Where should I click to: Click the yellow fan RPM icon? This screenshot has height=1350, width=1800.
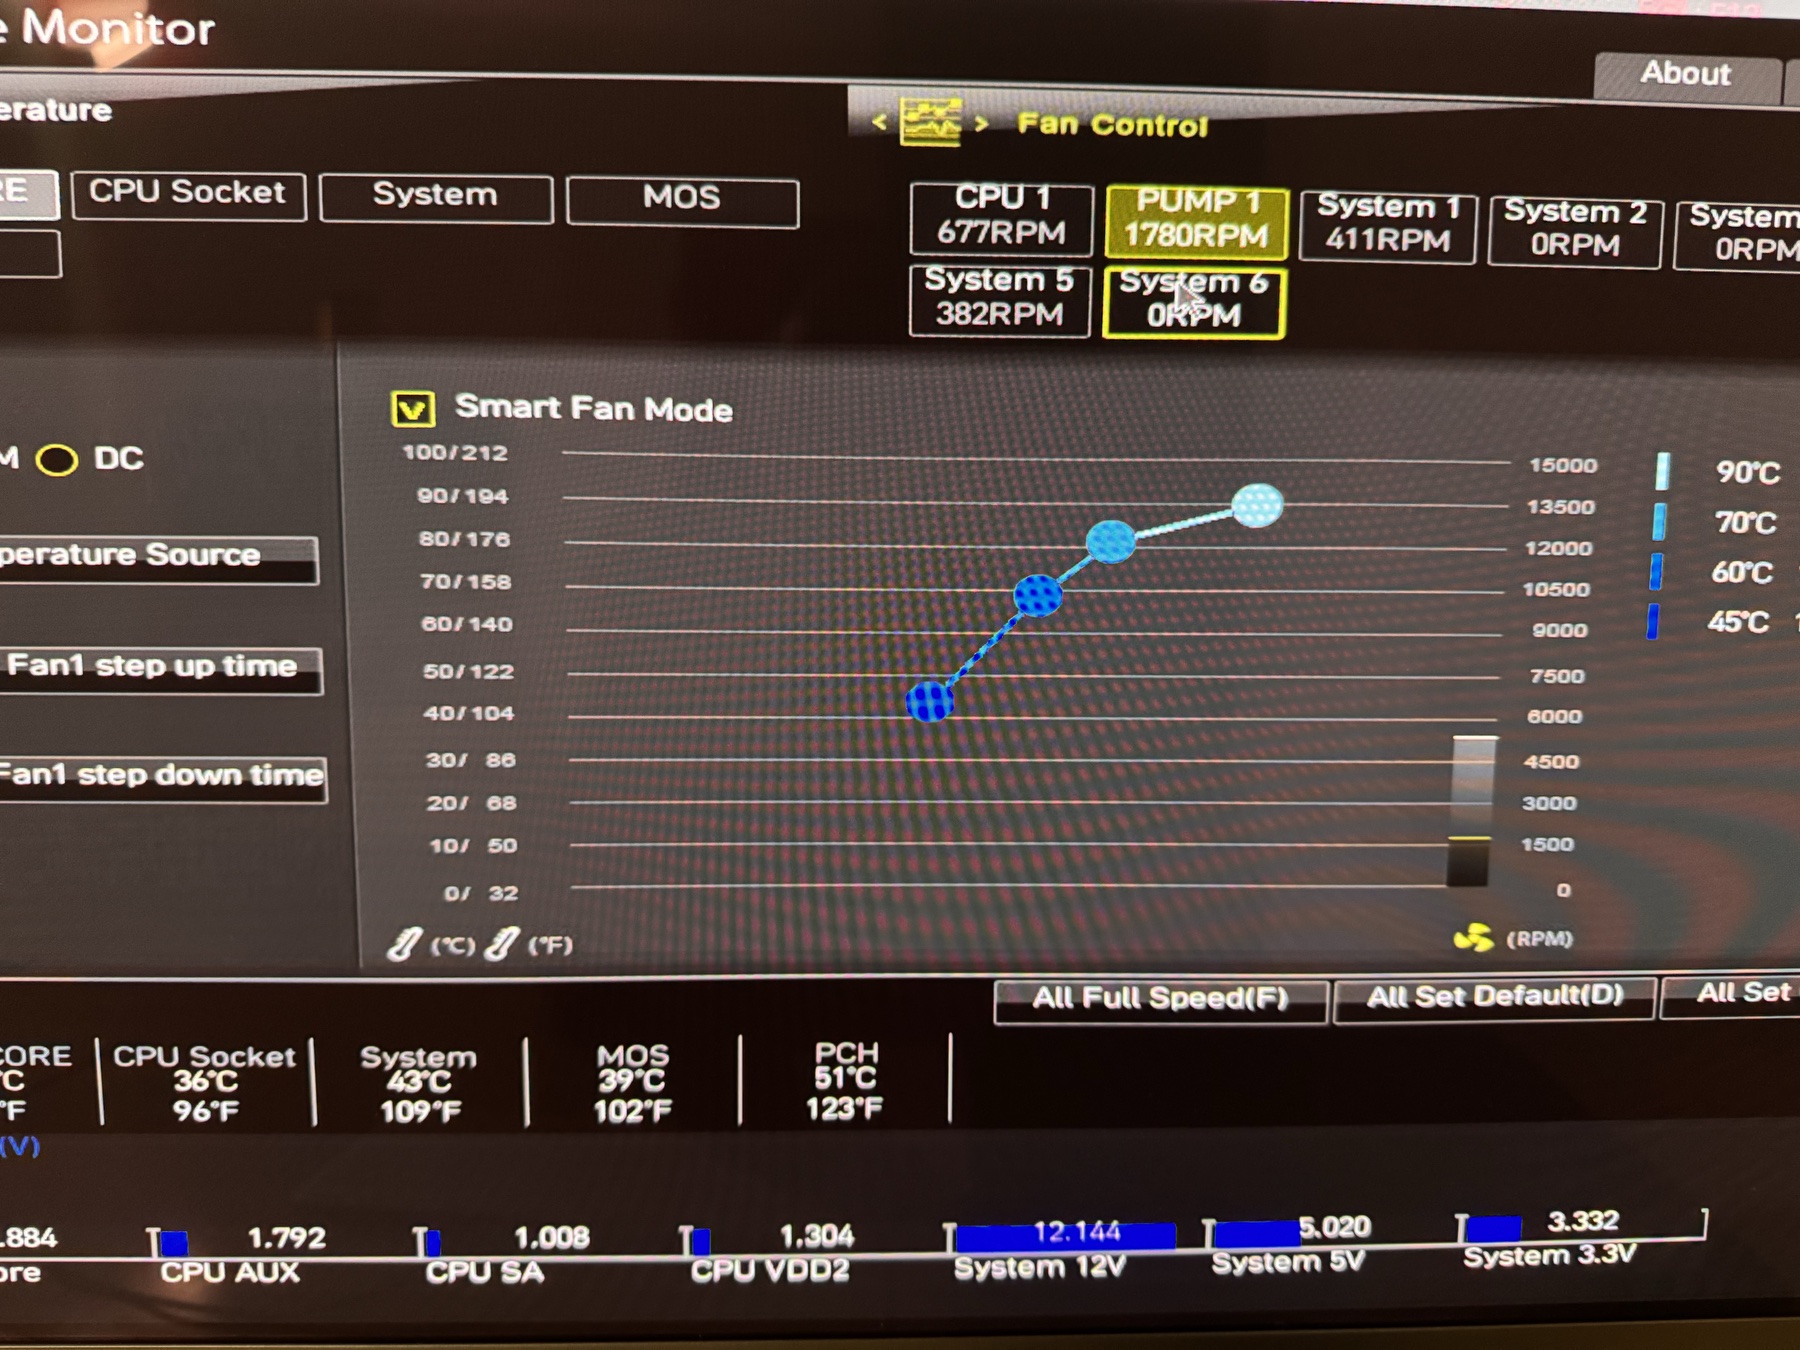click(1473, 938)
